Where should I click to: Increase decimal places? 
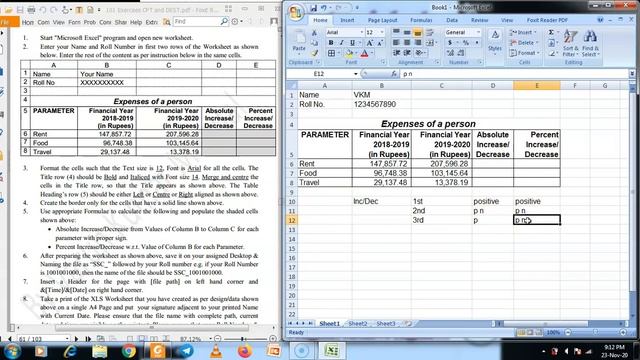[x=451, y=53]
